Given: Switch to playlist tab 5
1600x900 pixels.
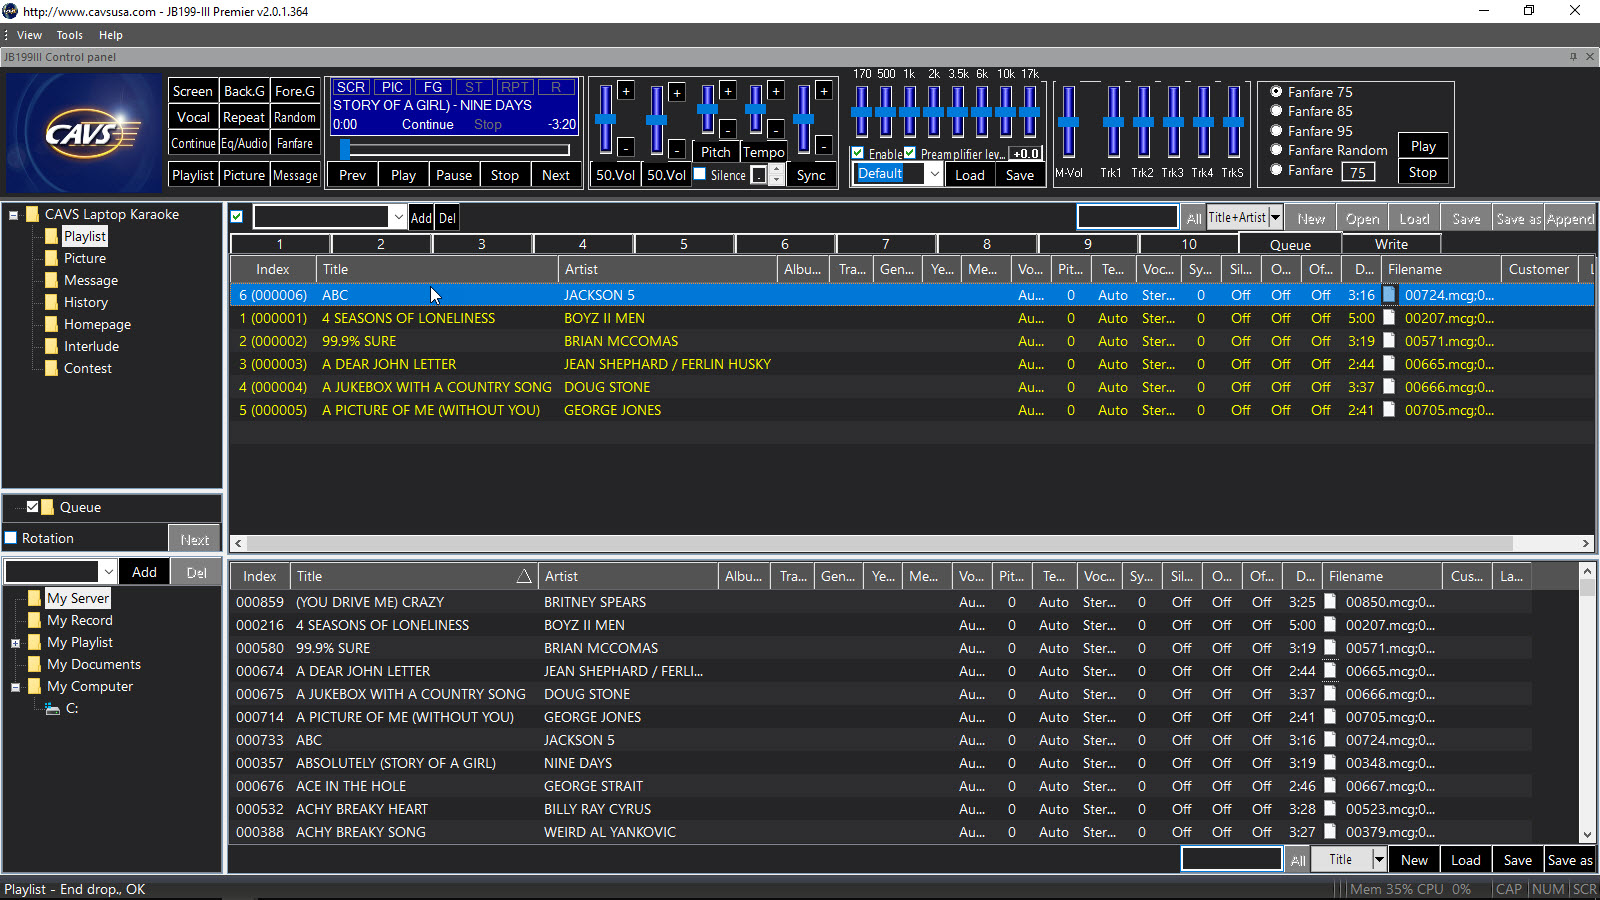Looking at the screenshot, I should (x=684, y=244).
